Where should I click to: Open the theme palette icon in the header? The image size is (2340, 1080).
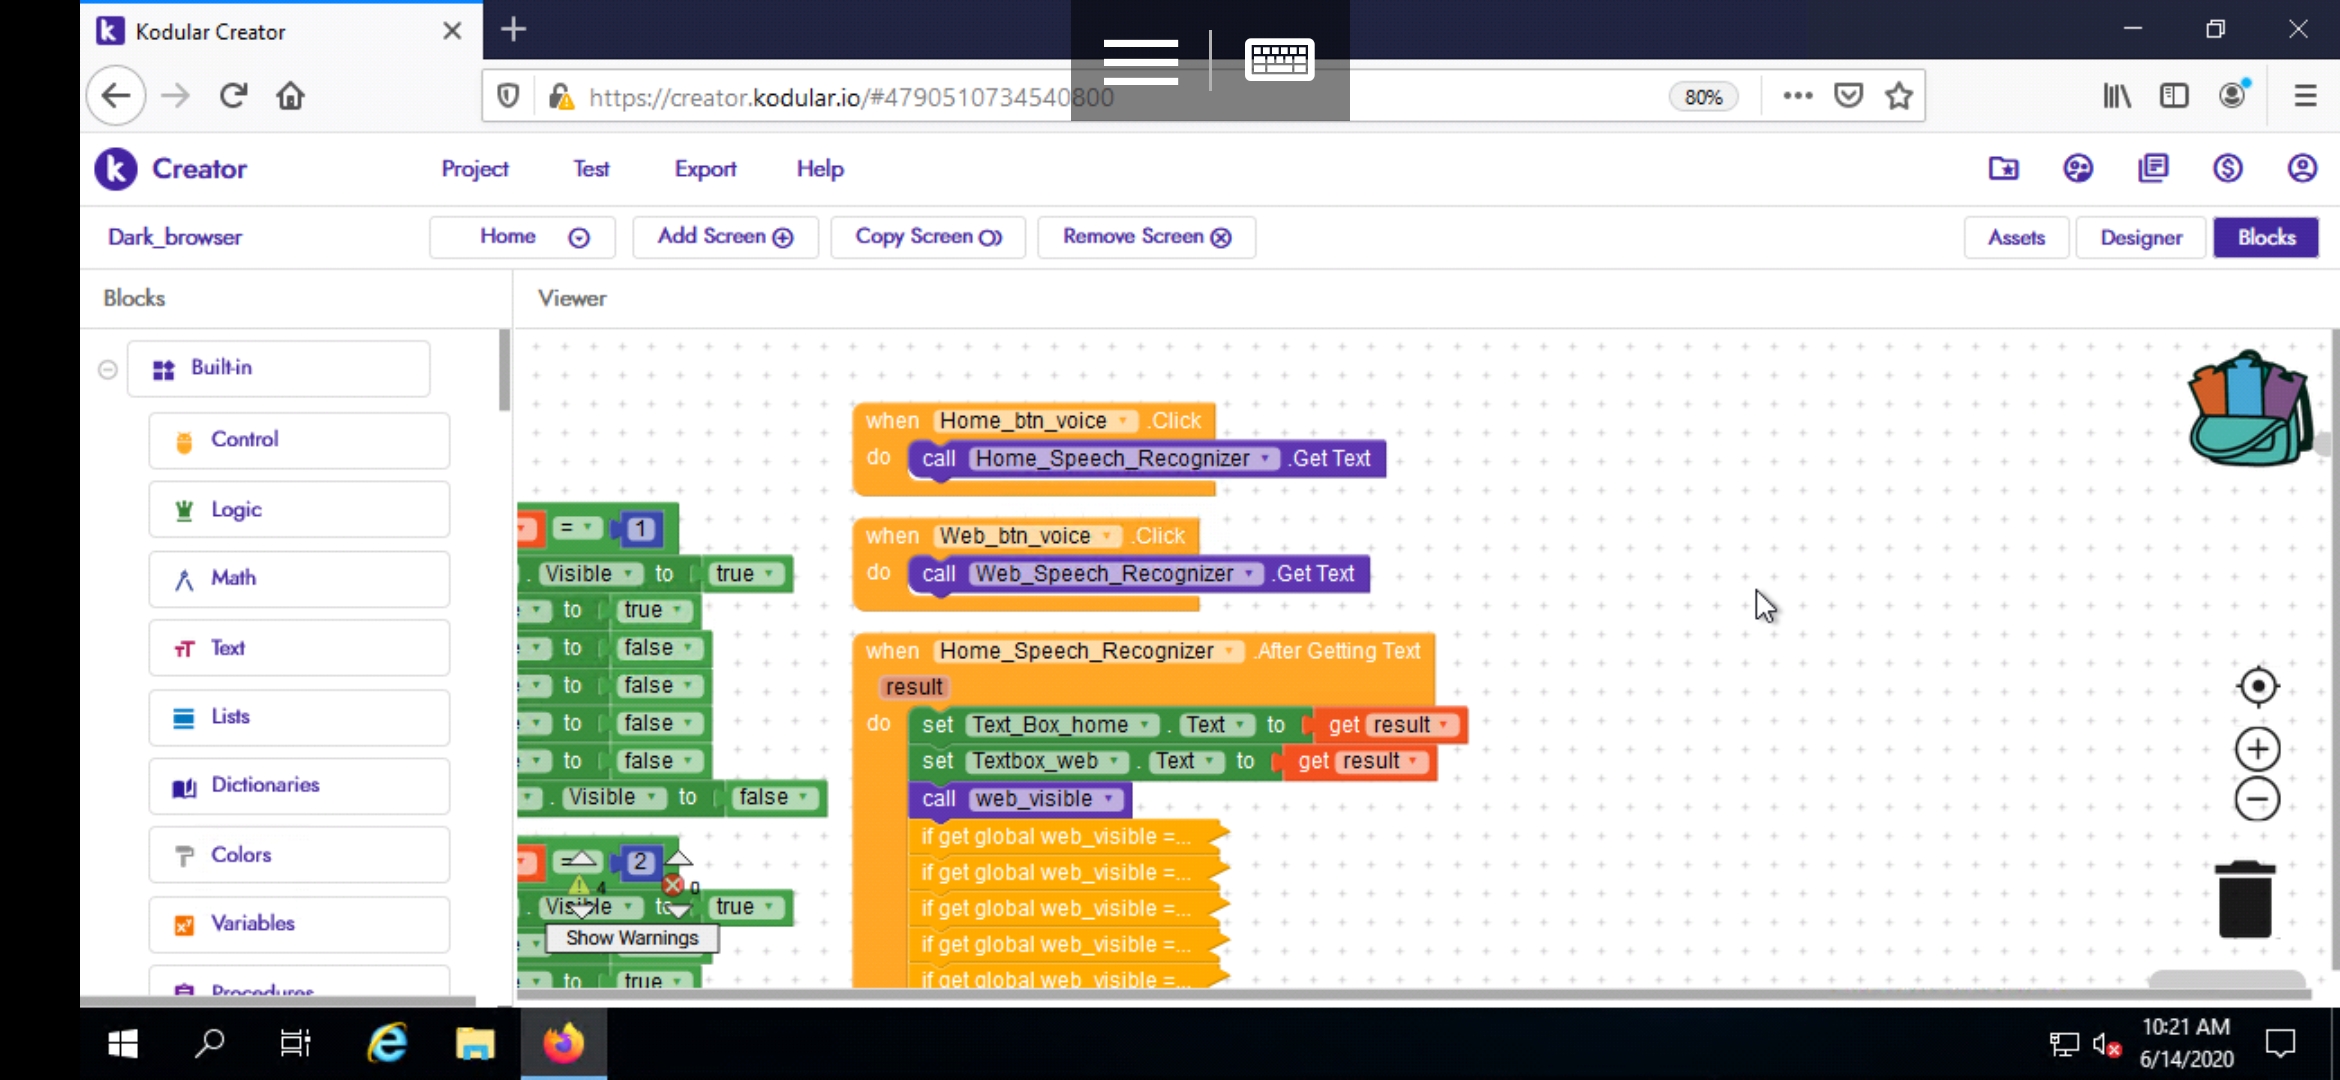pos(2078,168)
